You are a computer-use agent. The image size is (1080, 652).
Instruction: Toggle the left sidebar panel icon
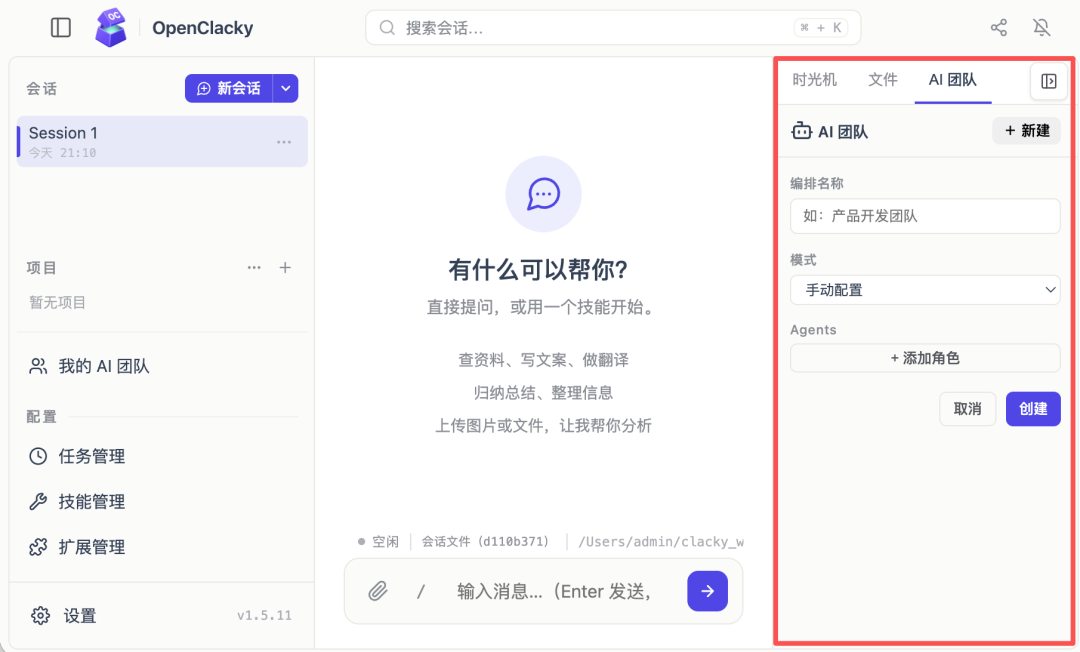61,28
